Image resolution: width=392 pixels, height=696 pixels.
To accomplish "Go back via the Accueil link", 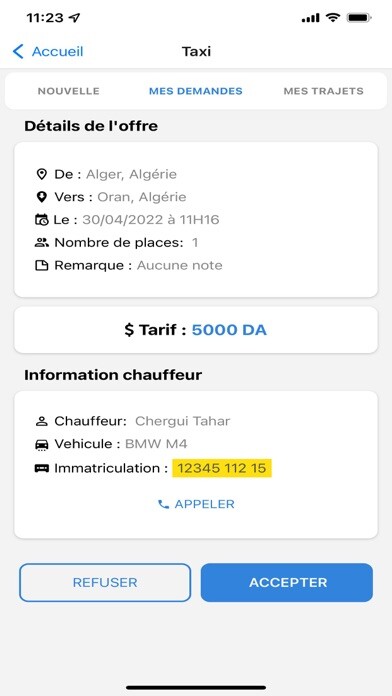I will click(57, 51).
